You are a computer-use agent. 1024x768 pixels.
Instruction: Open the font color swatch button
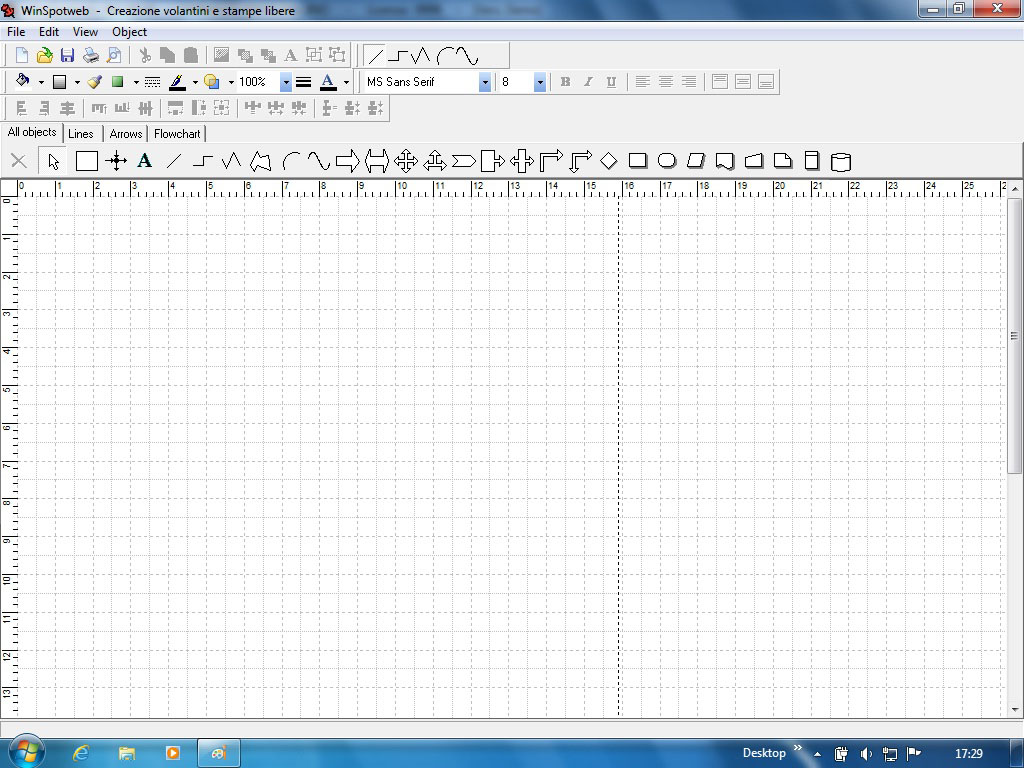tap(327, 82)
